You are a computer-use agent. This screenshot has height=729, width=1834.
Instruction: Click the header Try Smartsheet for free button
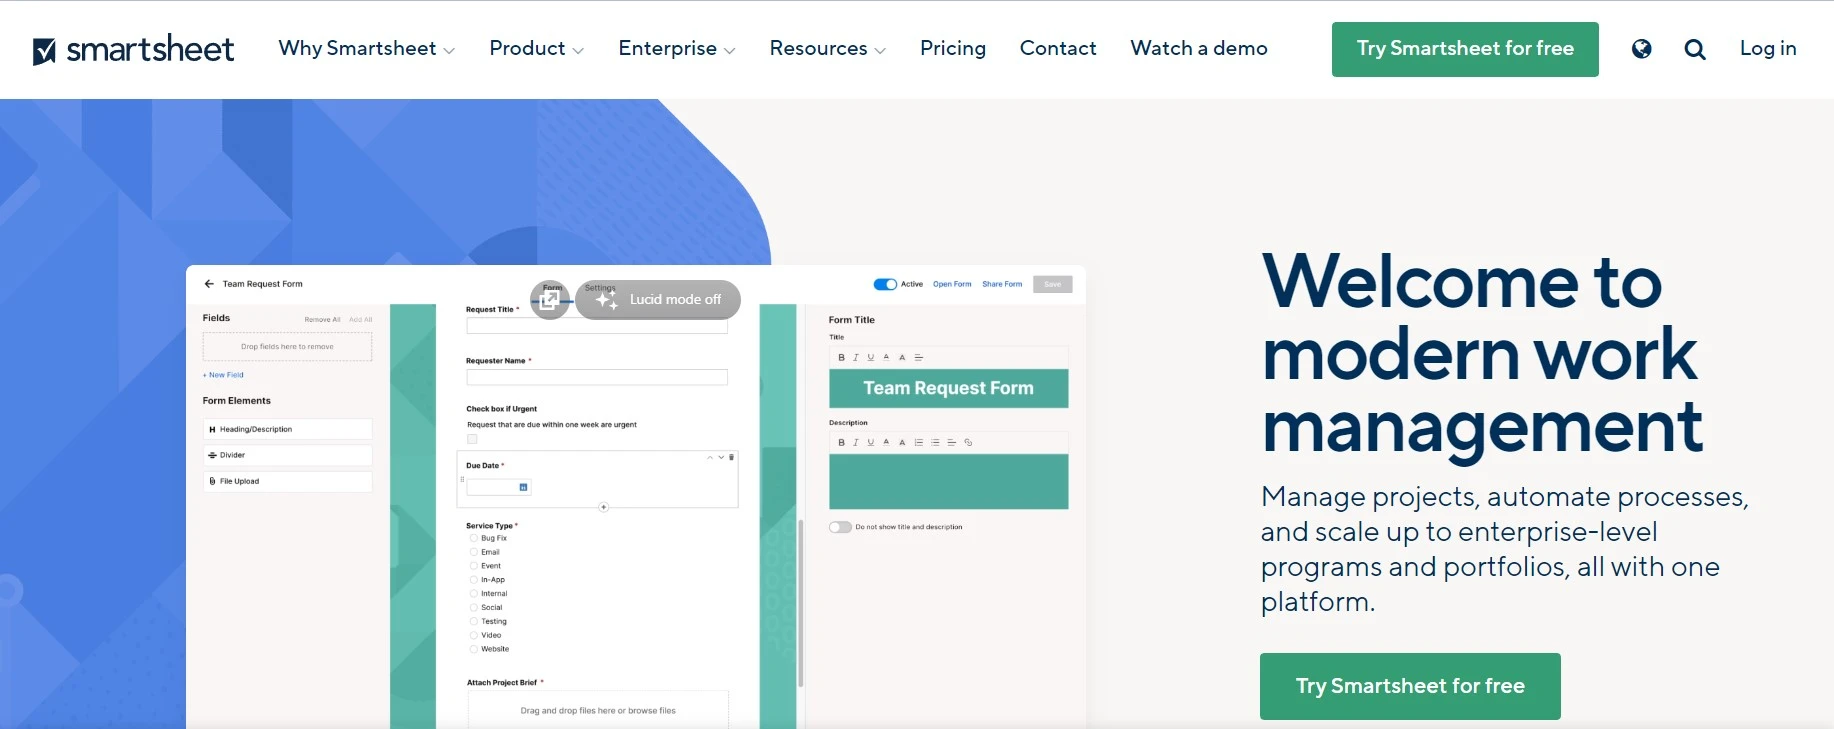tap(1465, 49)
